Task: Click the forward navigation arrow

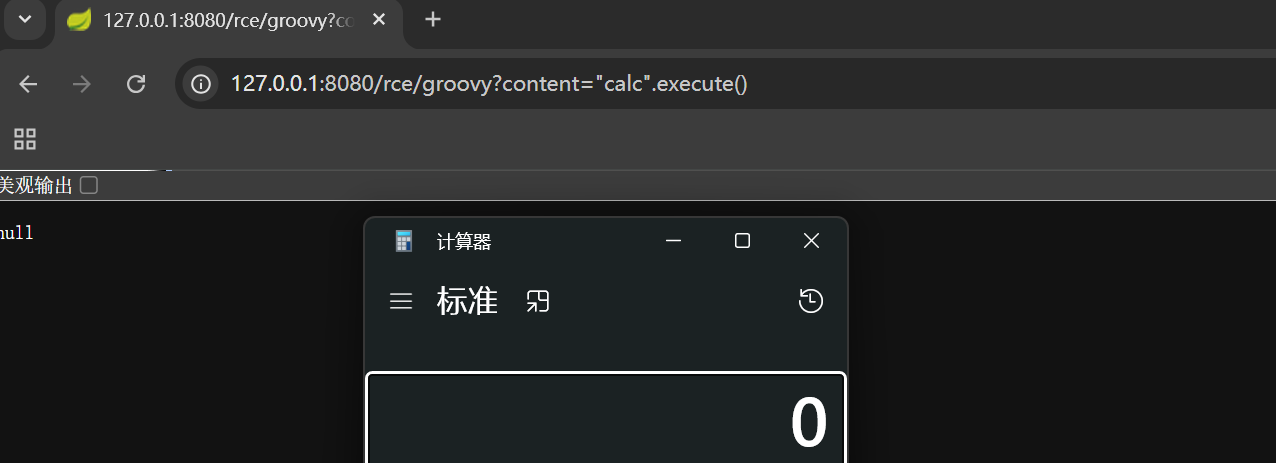Action: [82, 84]
